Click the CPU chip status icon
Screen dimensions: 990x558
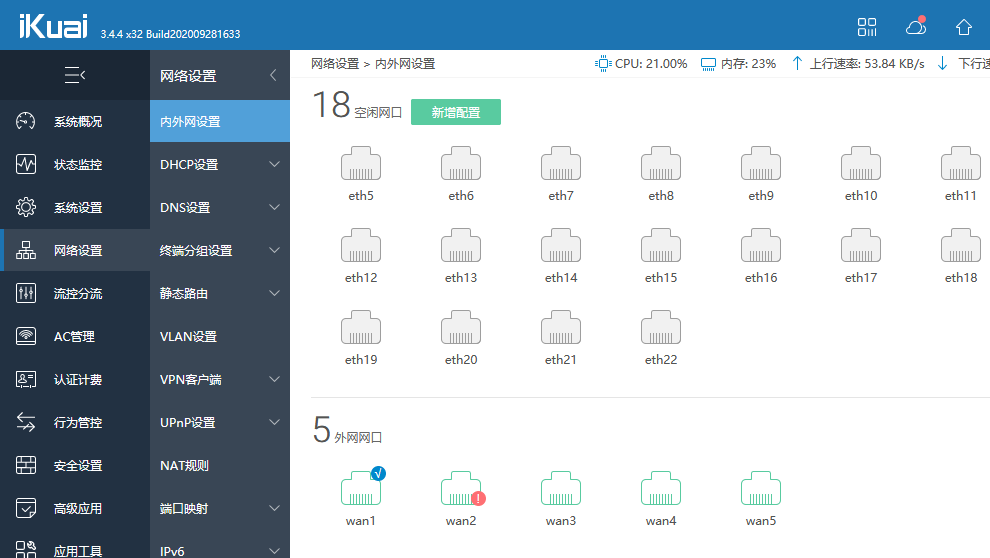click(603, 64)
